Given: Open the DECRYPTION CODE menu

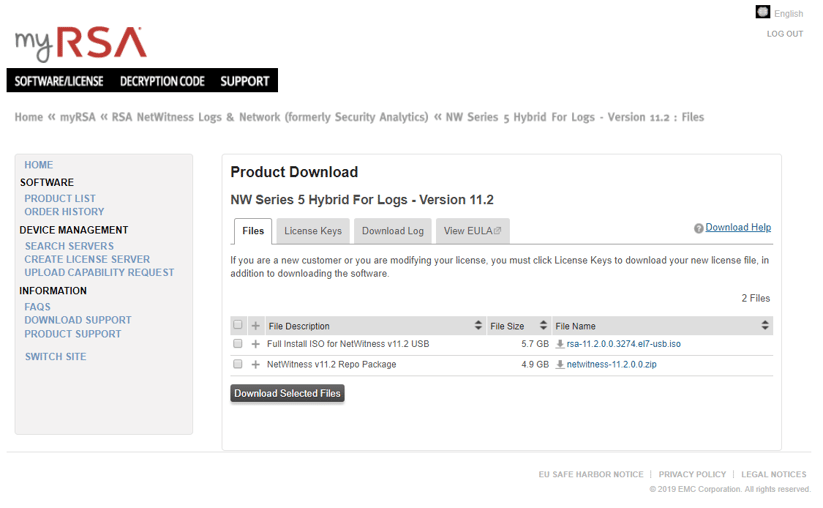Looking at the screenshot, I should (x=162, y=81).
